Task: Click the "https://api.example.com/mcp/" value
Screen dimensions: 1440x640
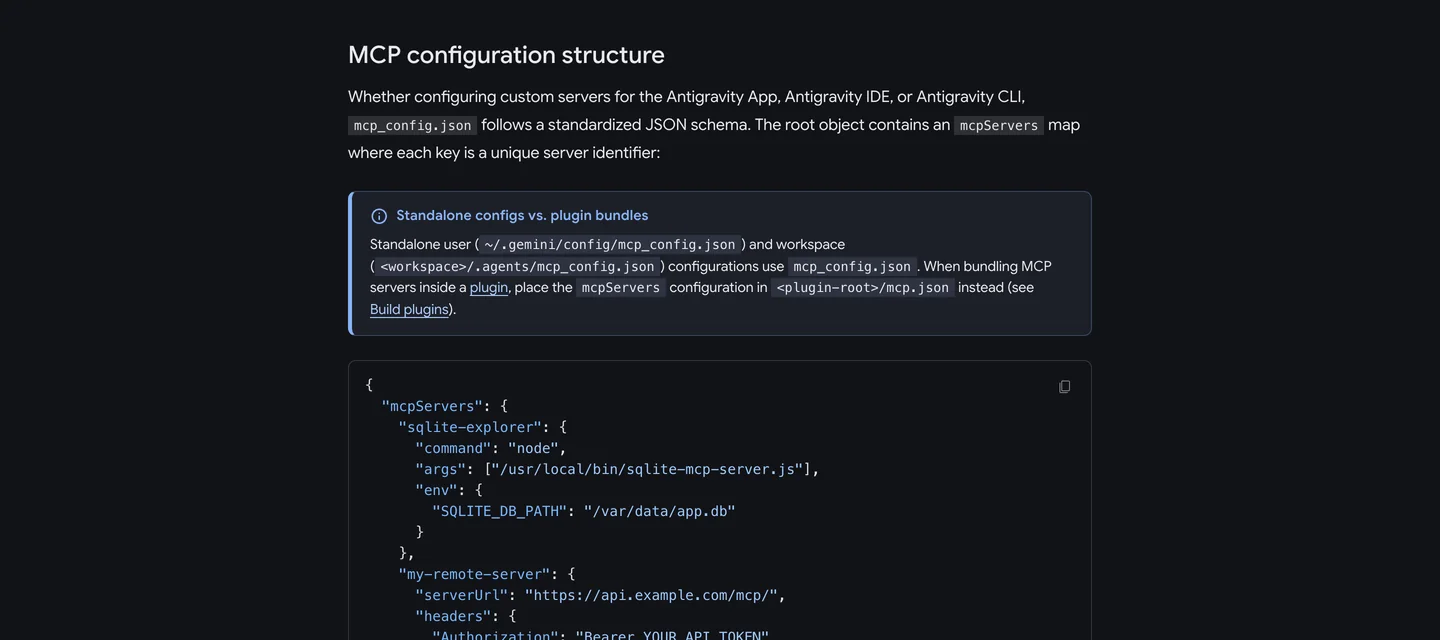Action: (651, 595)
